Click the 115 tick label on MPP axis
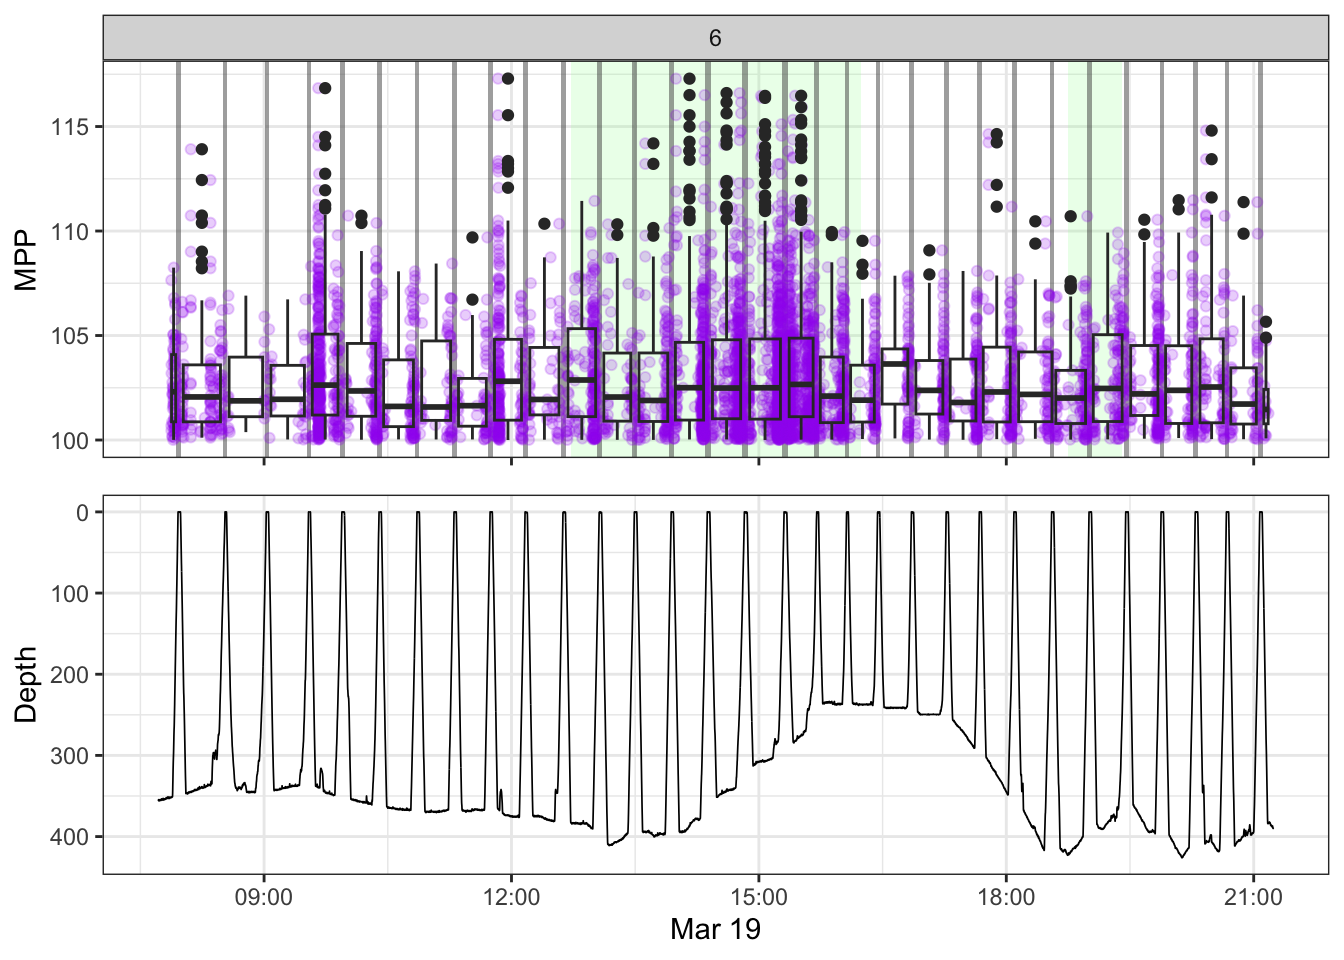Screen dimensions: 1344x960 click(x=73, y=127)
